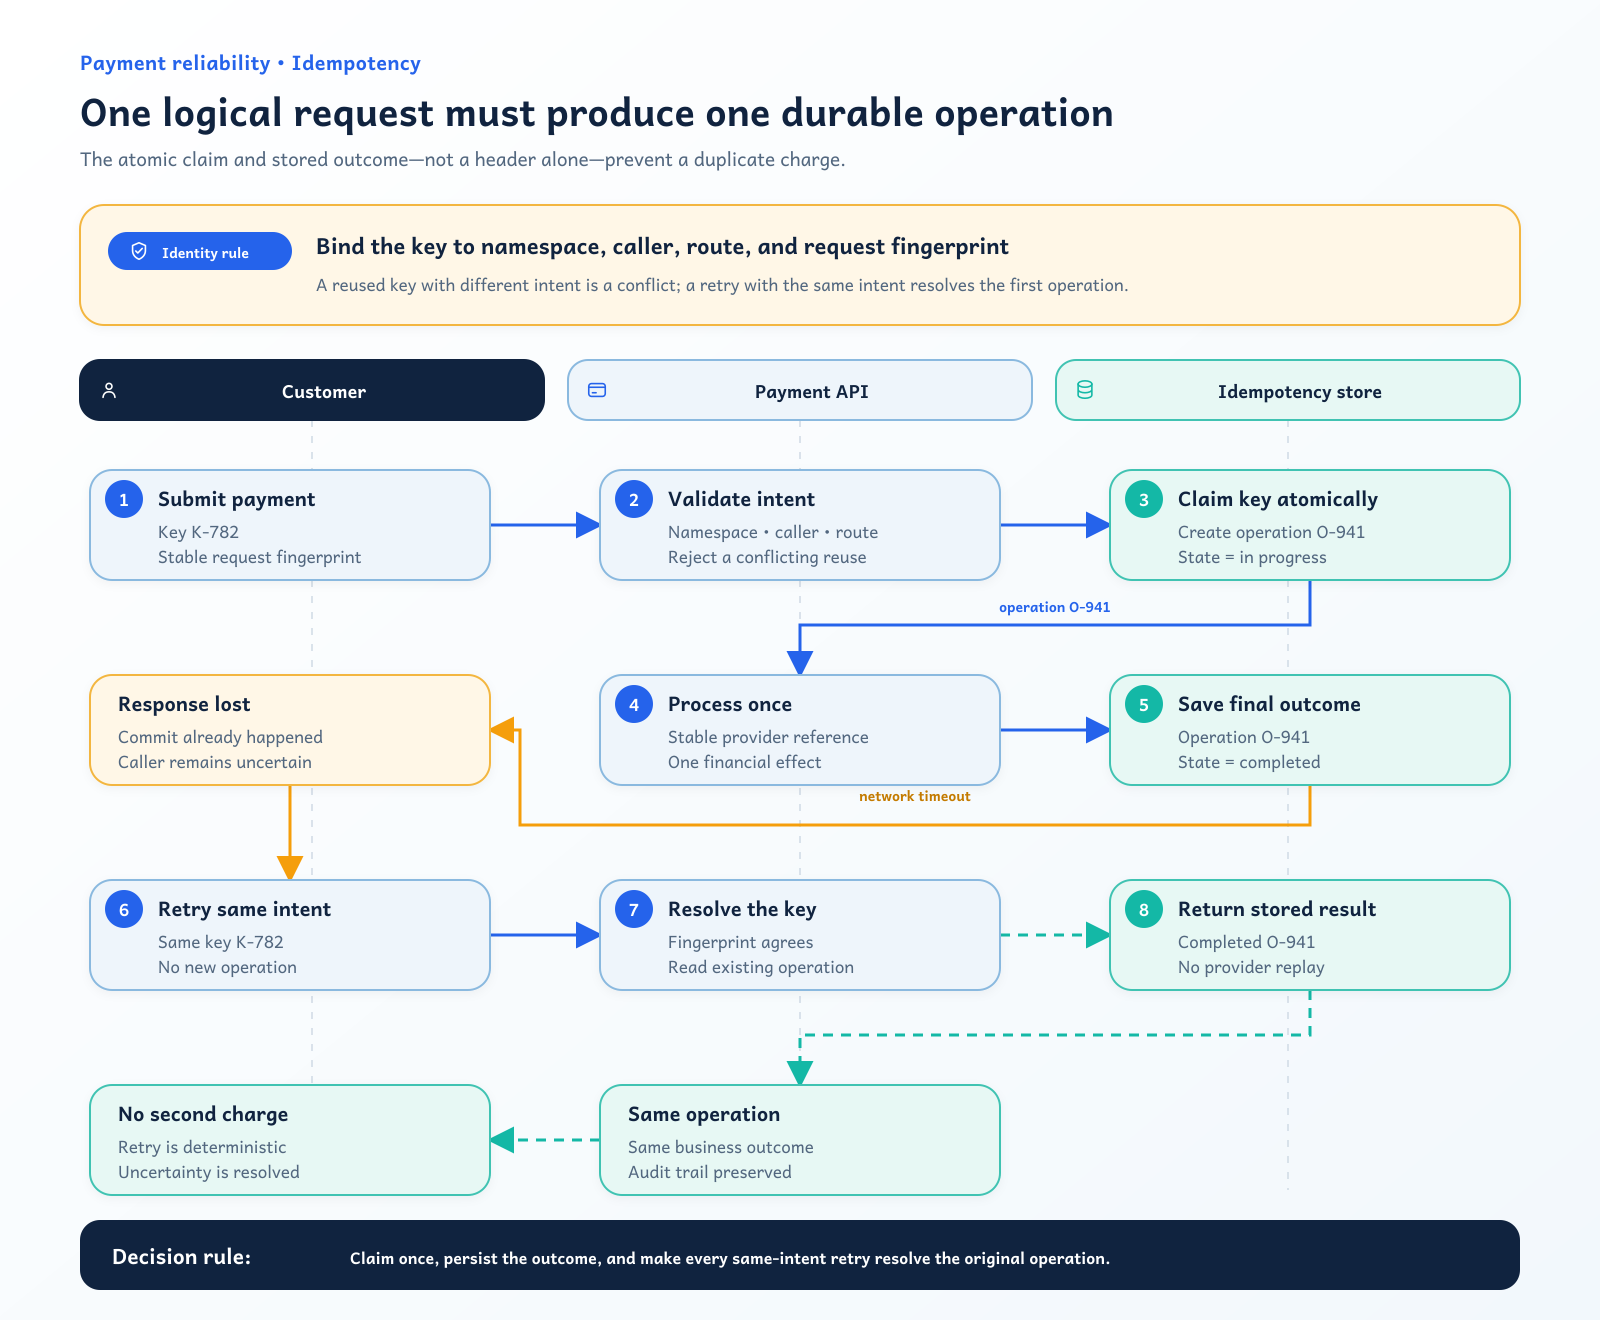This screenshot has height=1320, width=1600.
Task: Click 'Payment reliability • Idempotency' breadcrumb text
Action: 250,63
